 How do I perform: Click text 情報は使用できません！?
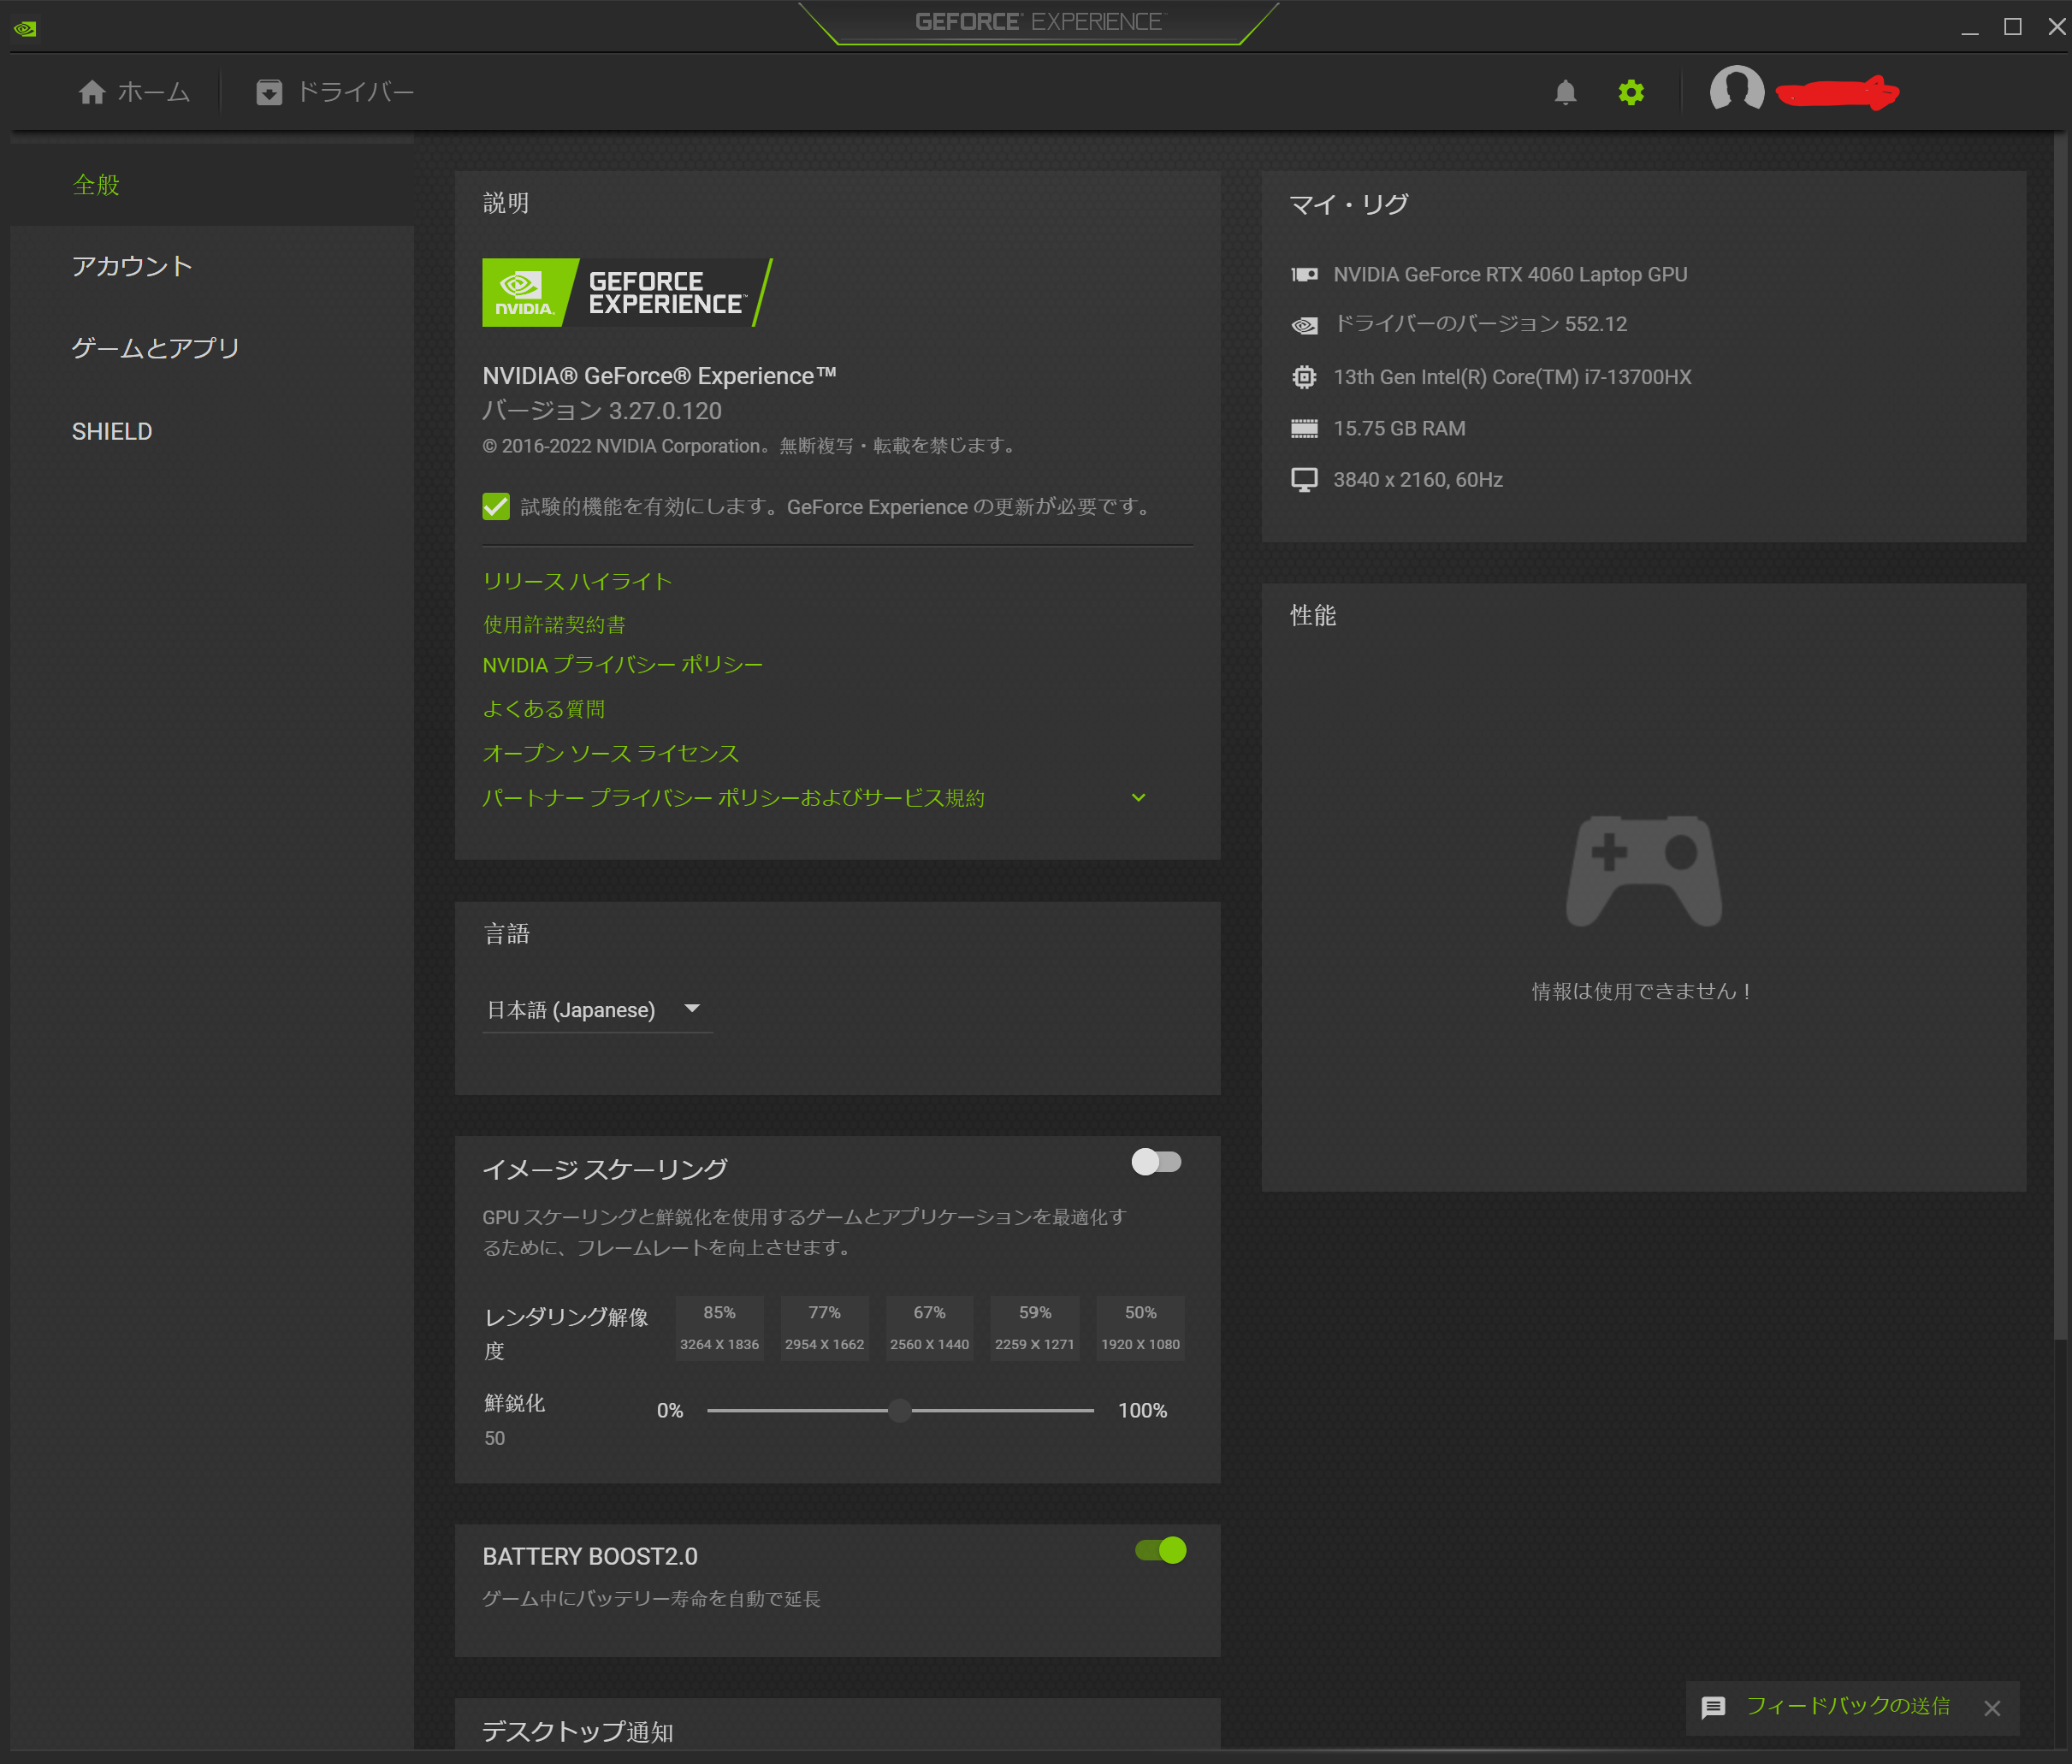coord(1642,991)
